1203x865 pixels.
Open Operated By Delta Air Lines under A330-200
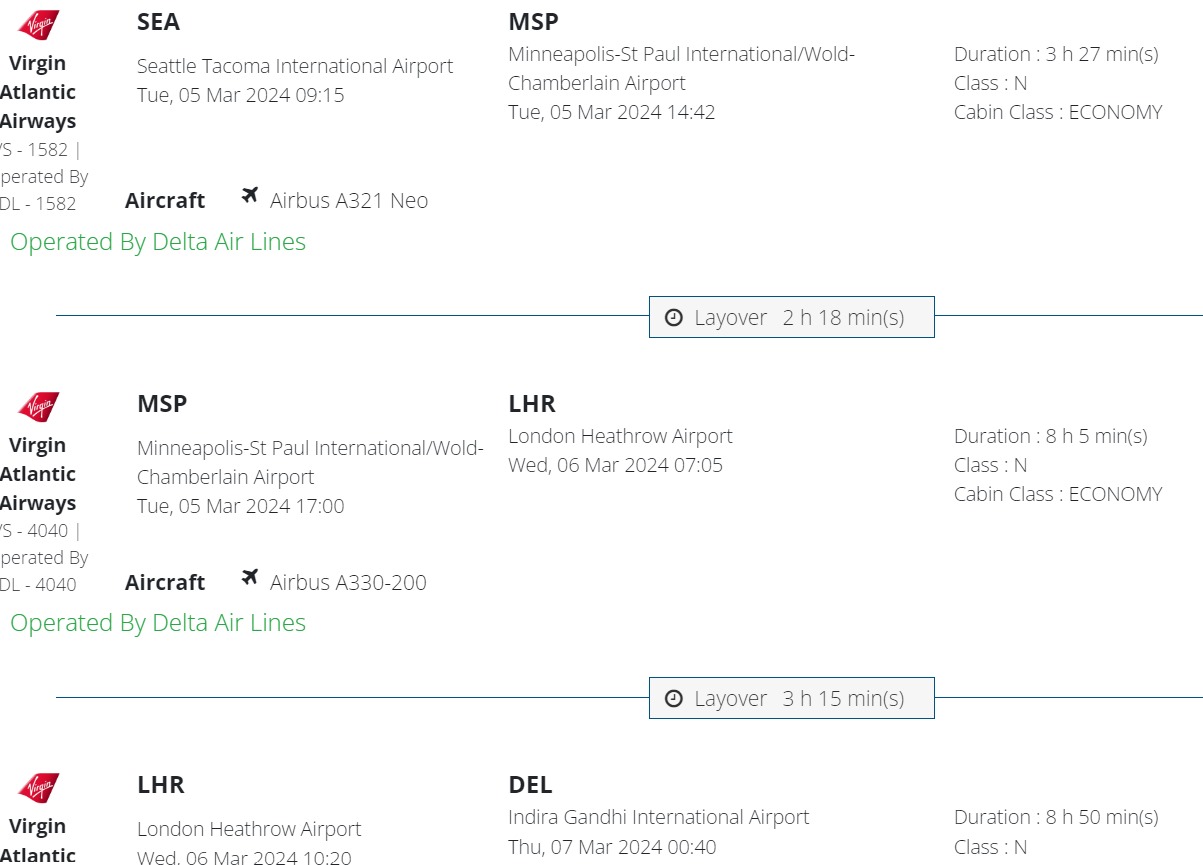(158, 623)
